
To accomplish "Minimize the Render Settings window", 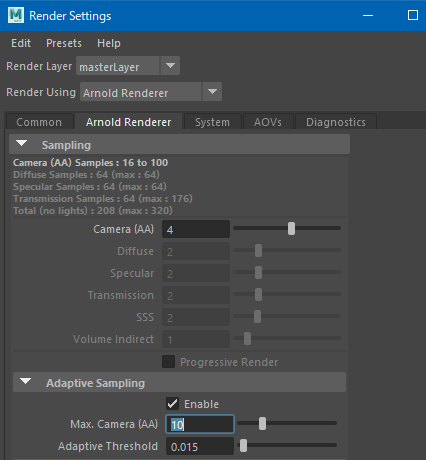I will (x=368, y=15).
